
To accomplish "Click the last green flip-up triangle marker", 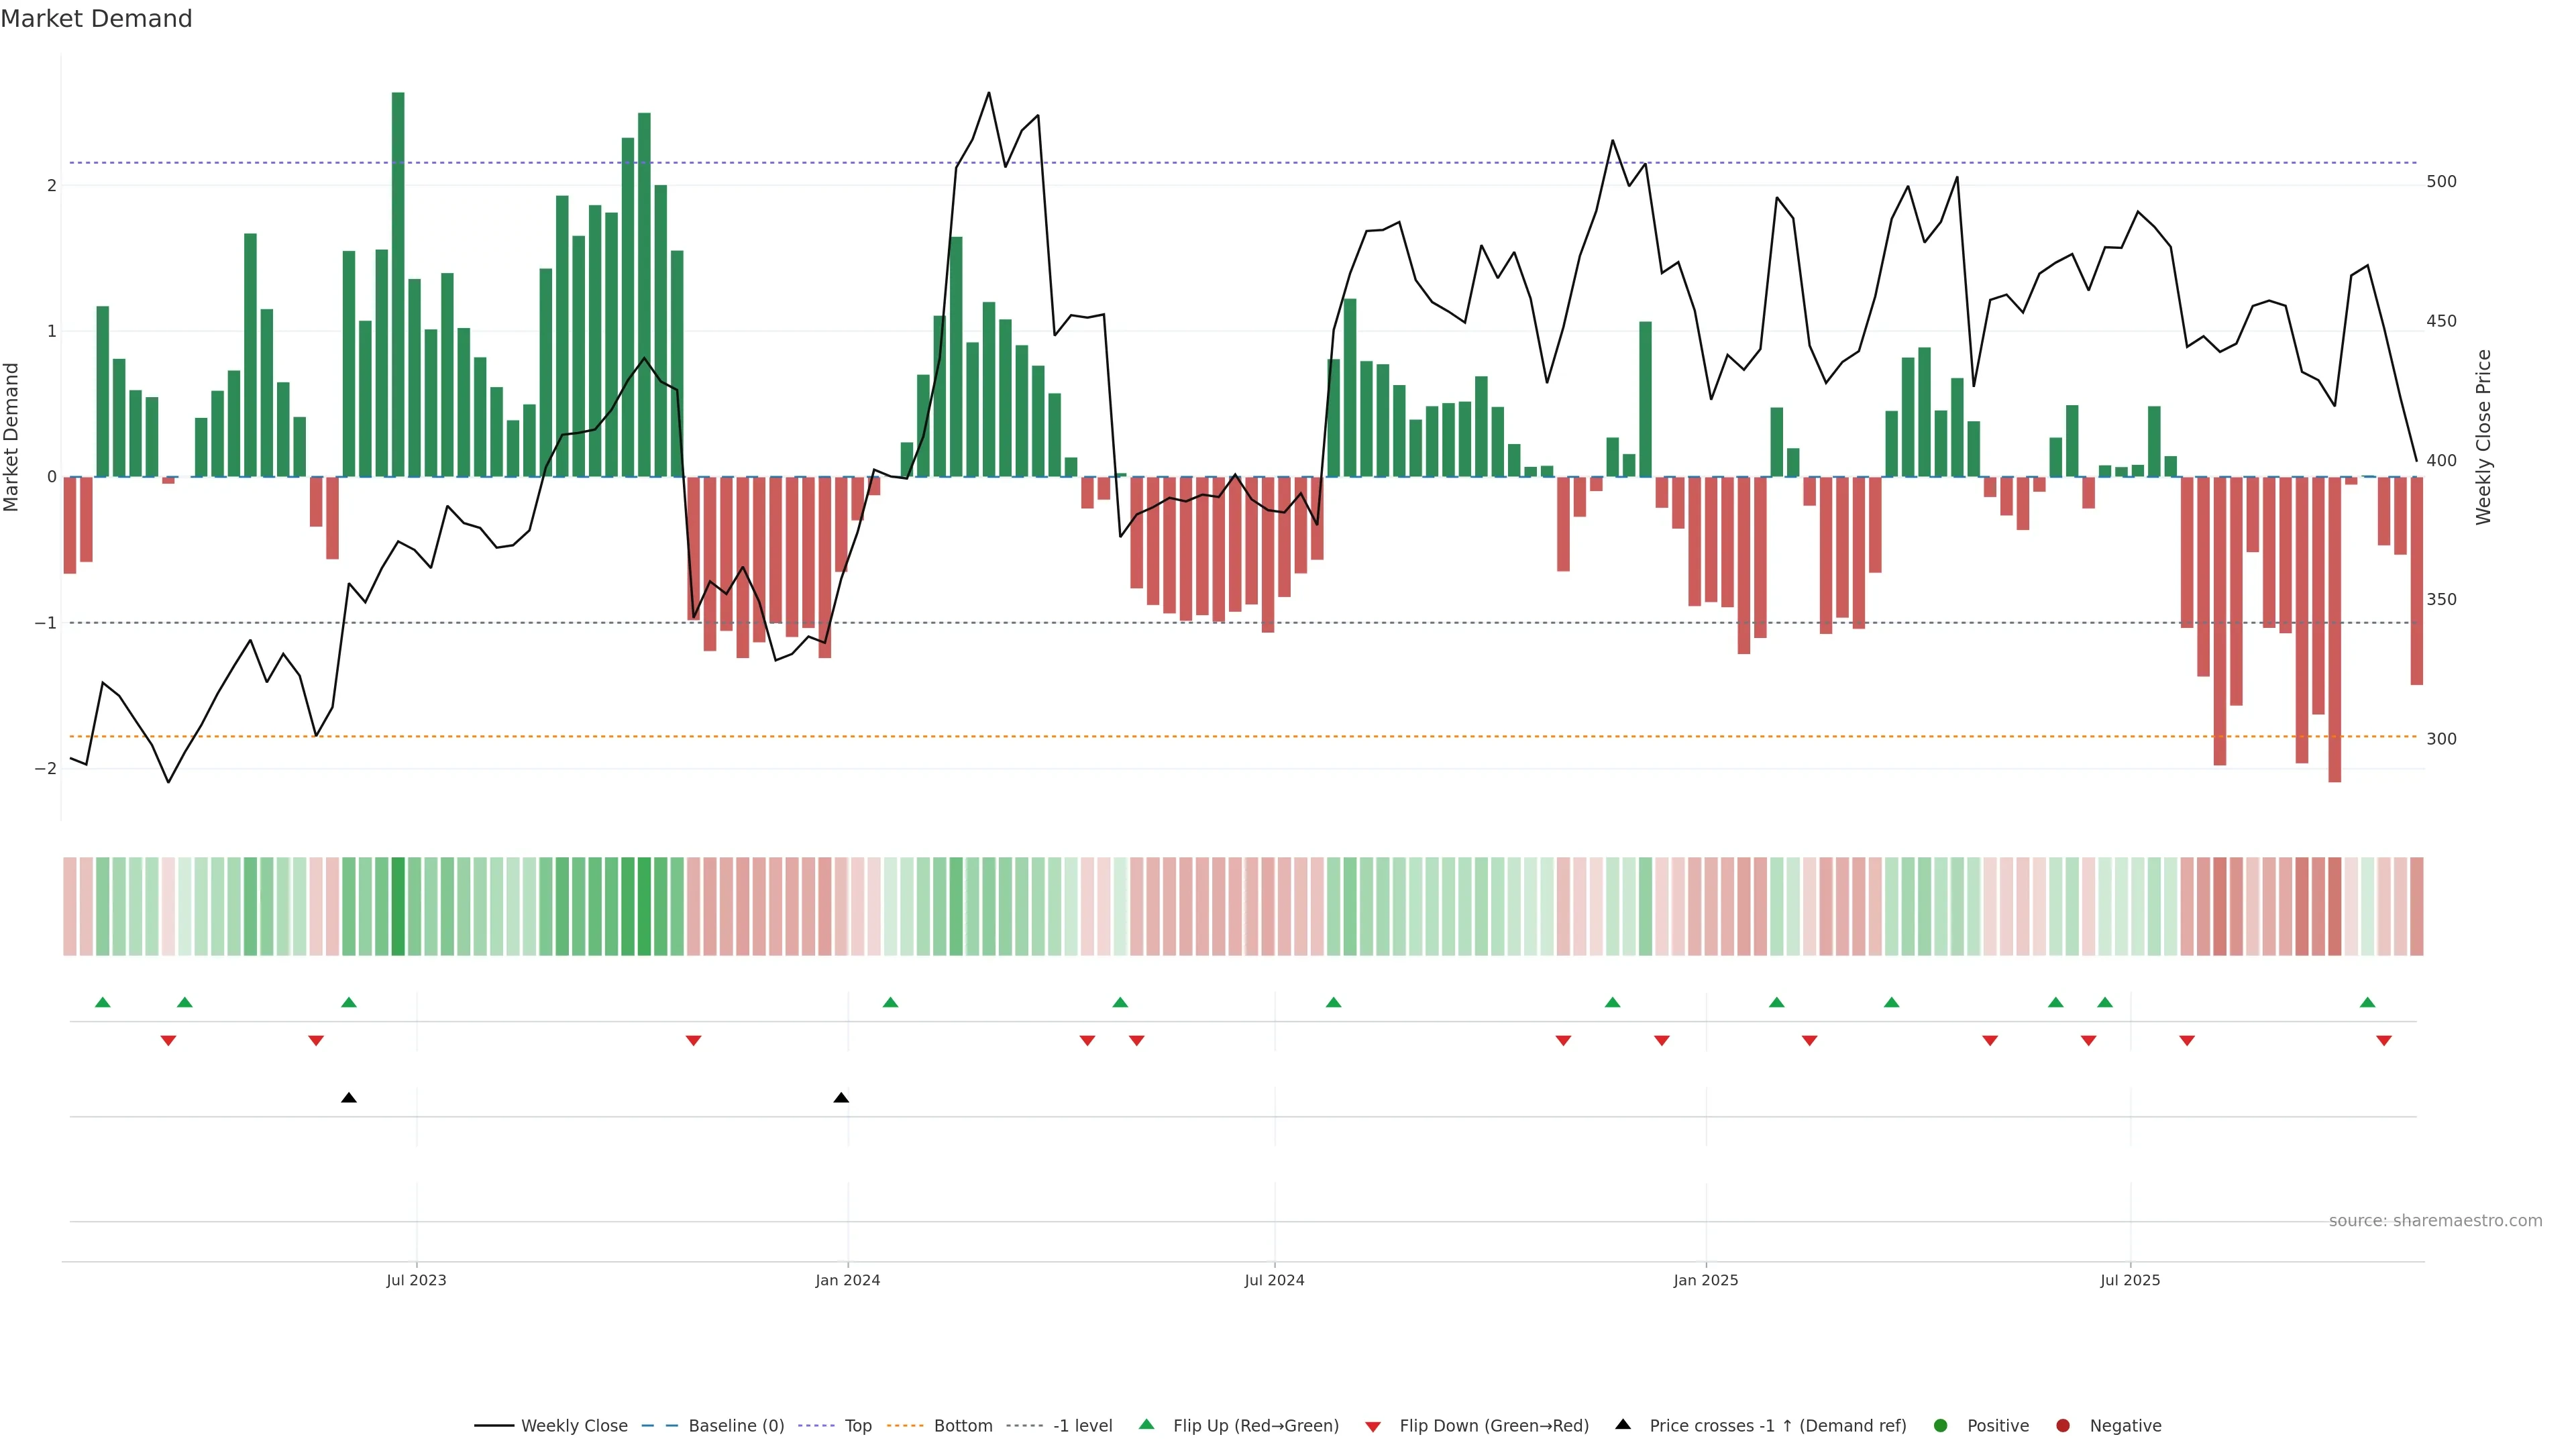I will tap(2367, 1002).
